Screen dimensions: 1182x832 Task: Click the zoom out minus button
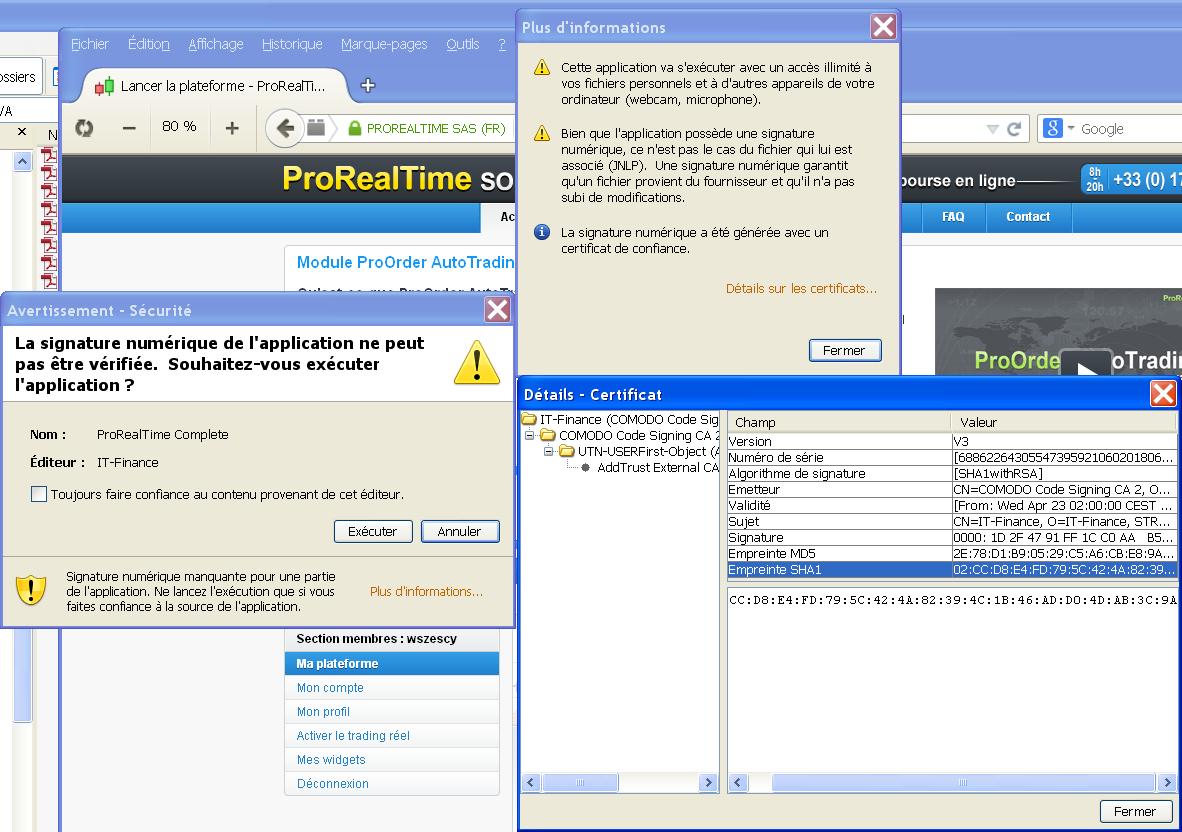129,128
